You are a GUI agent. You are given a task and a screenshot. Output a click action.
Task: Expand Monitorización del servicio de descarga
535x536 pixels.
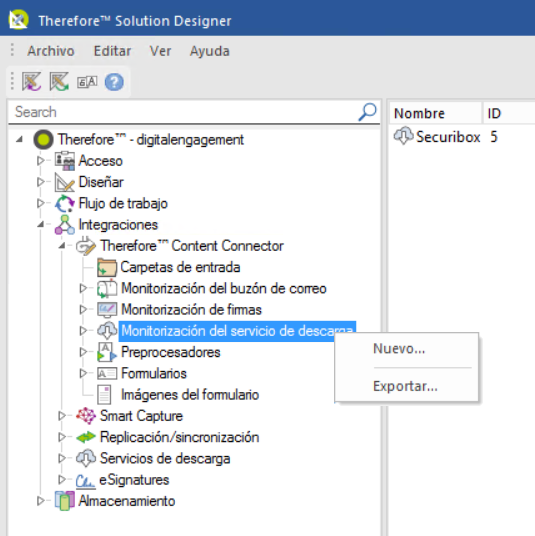click(83, 331)
